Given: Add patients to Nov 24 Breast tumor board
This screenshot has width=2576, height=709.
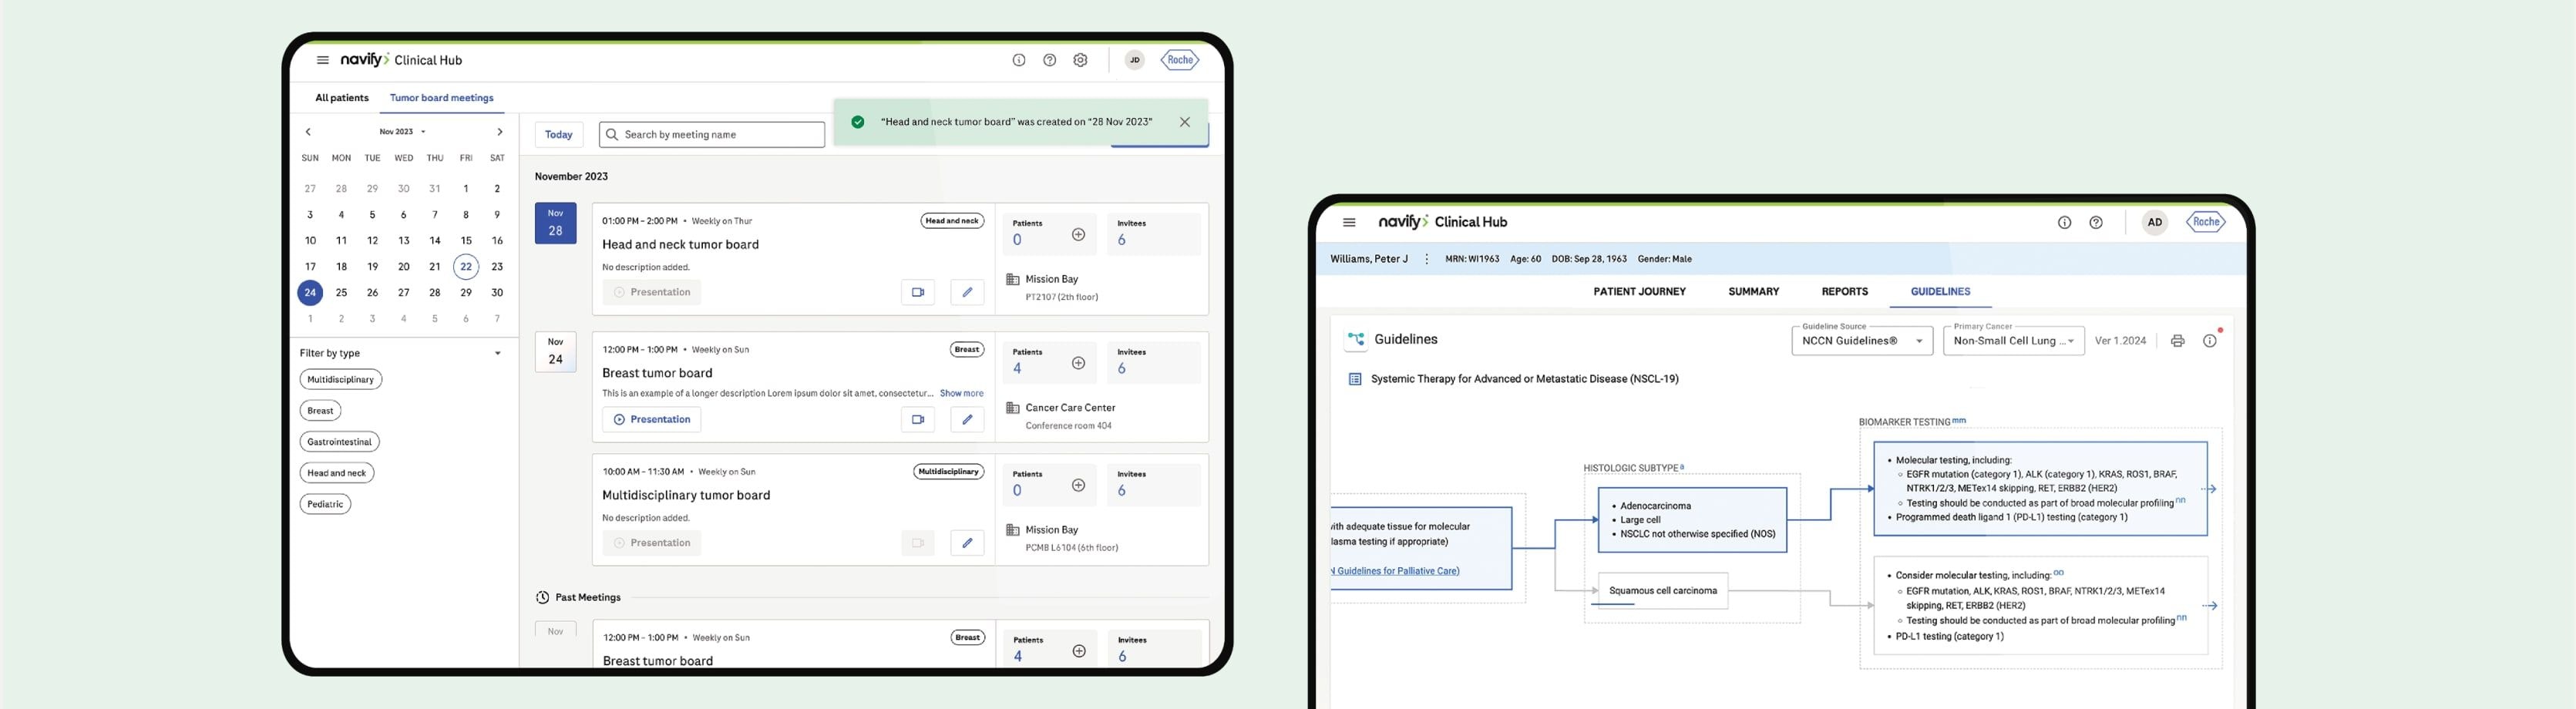Looking at the screenshot, I should 1078,363.
